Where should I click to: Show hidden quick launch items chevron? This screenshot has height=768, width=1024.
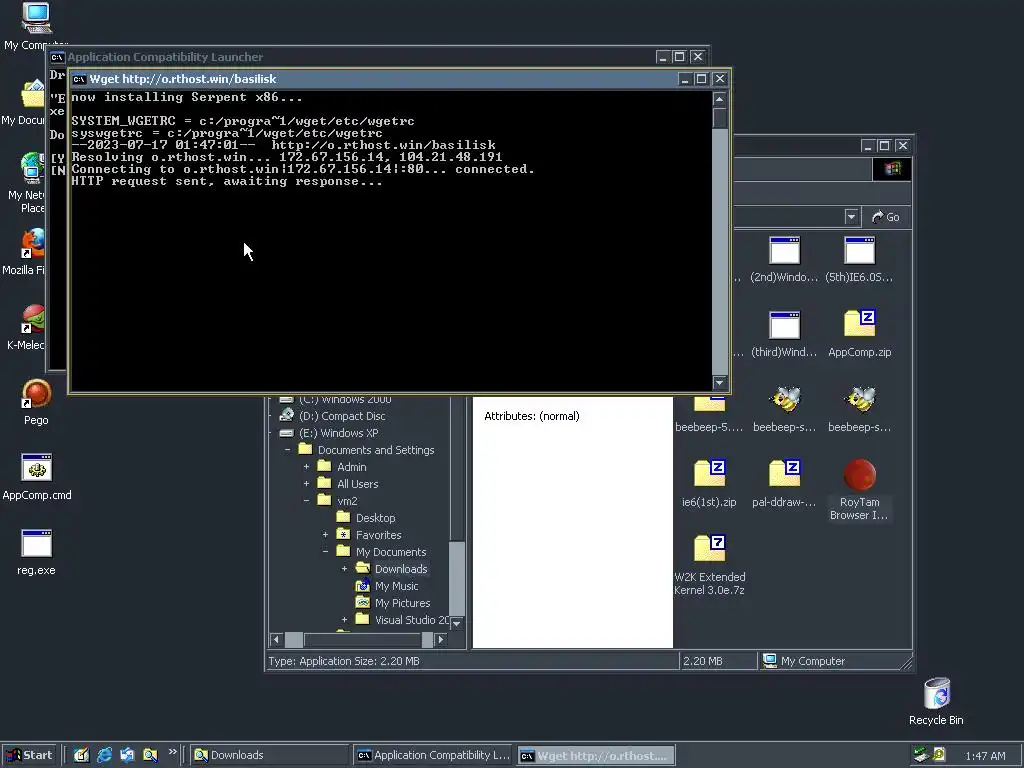point(172,752)
